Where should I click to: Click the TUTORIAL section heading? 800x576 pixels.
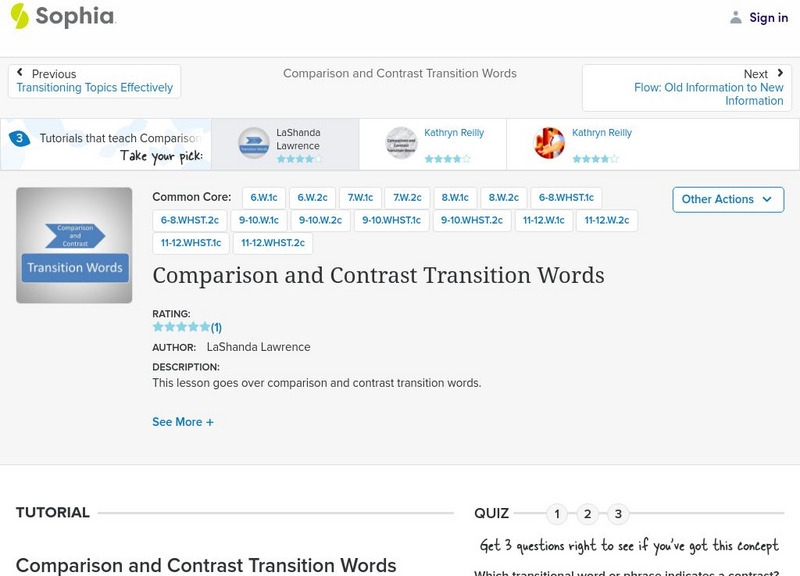53,513
